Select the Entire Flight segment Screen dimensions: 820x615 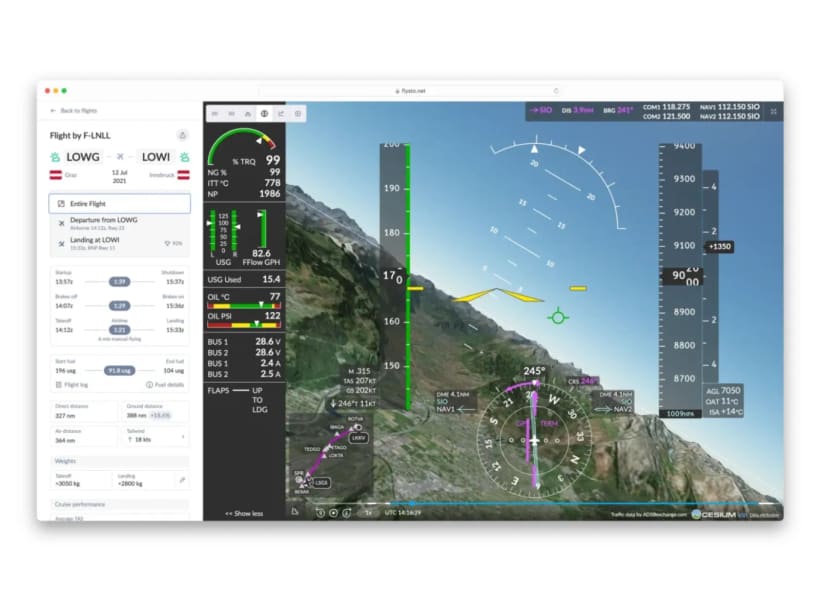pyautogui.click(x=120, y=203)
